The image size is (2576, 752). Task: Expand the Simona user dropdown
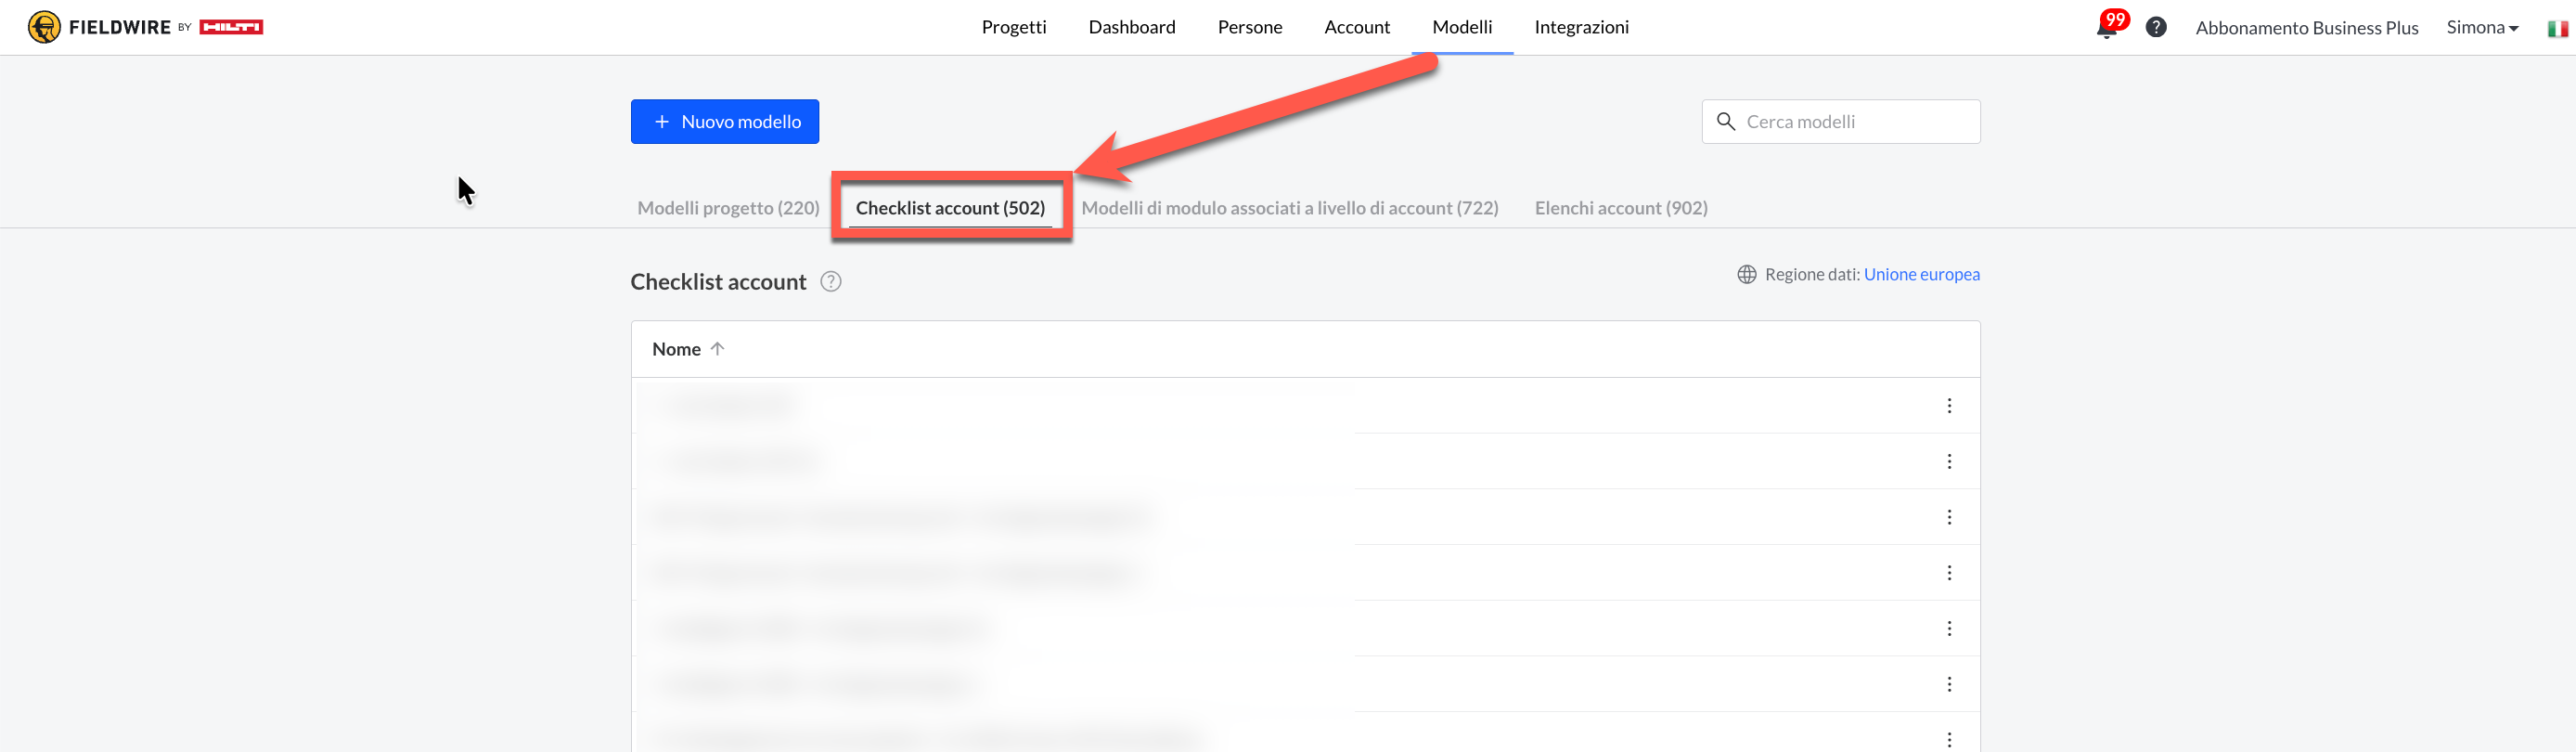point(2482,28)
